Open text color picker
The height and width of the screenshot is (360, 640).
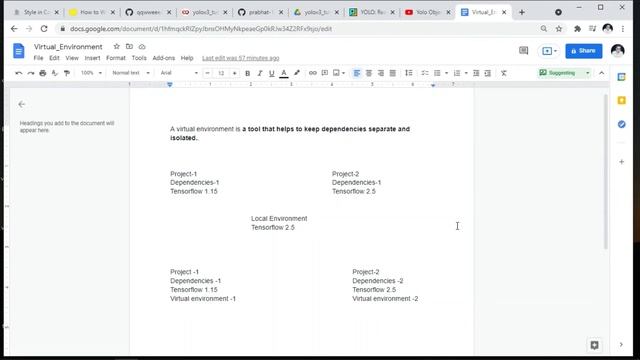coord(284,73)
